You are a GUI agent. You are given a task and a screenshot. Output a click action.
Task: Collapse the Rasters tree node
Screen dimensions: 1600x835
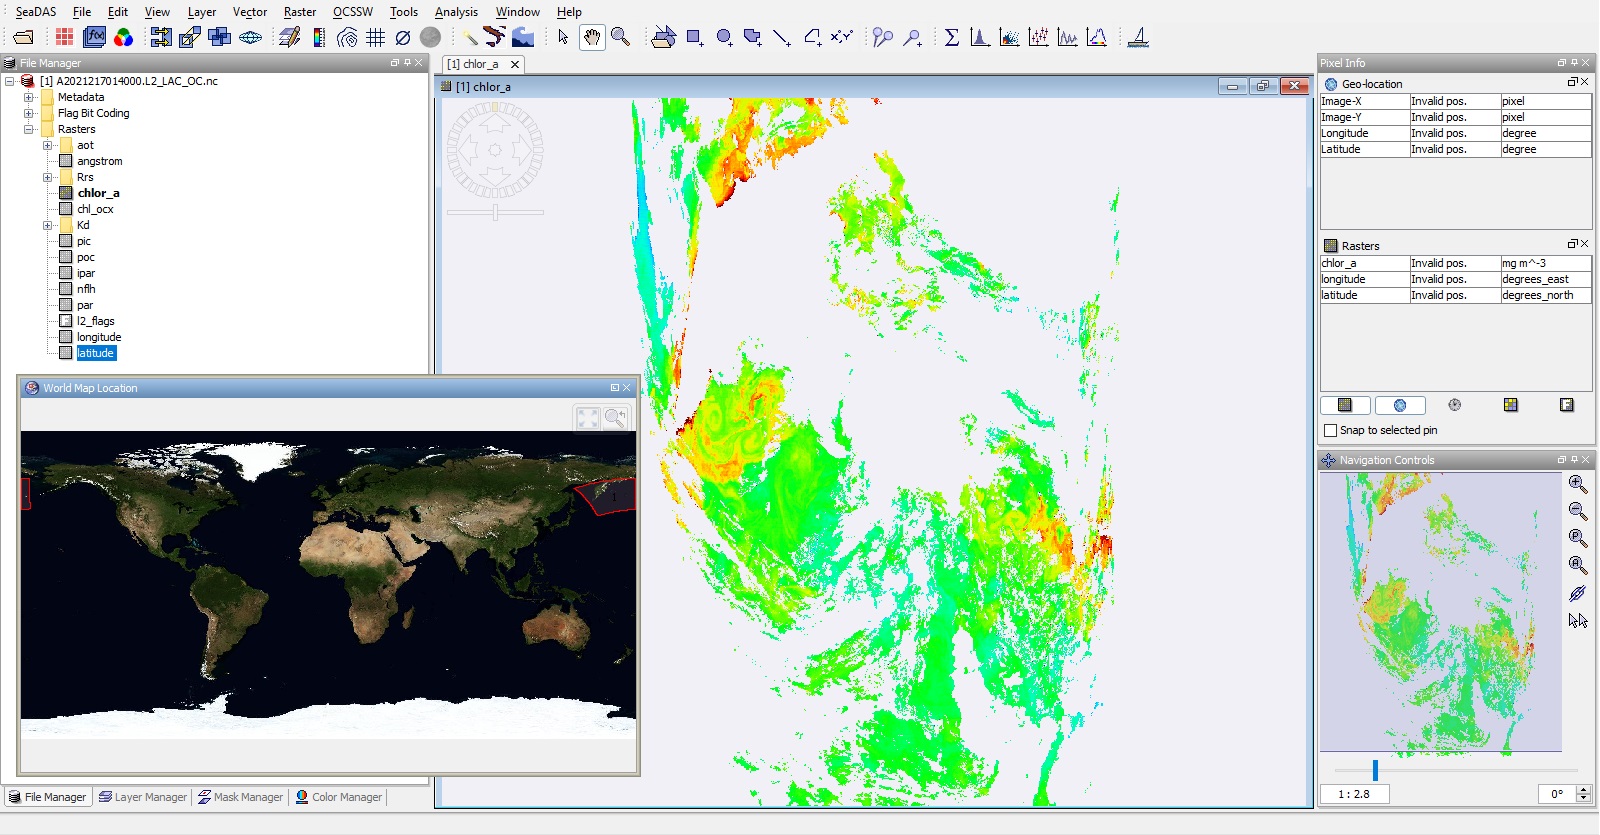coord(29,129)
